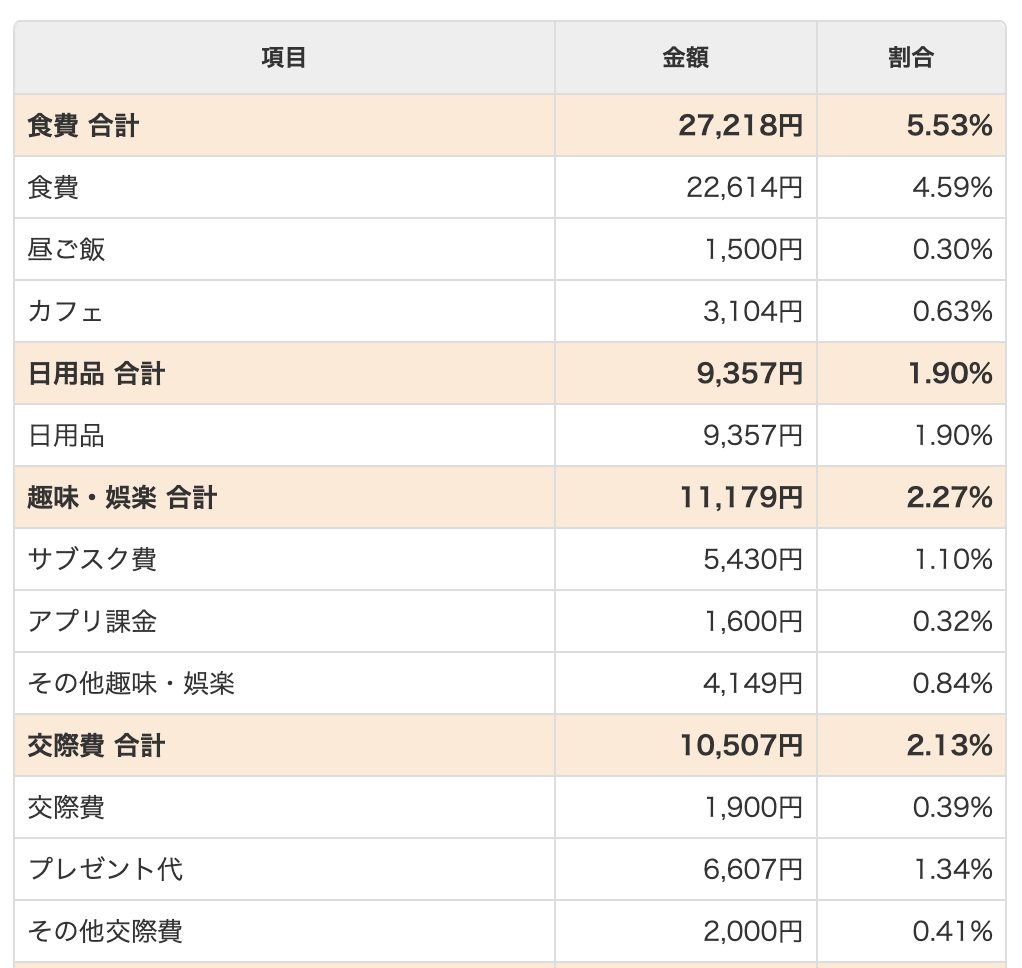The image size is (1022, 968).
Task: Click the 5.53% percentage cell
Action: coord(949,126)
